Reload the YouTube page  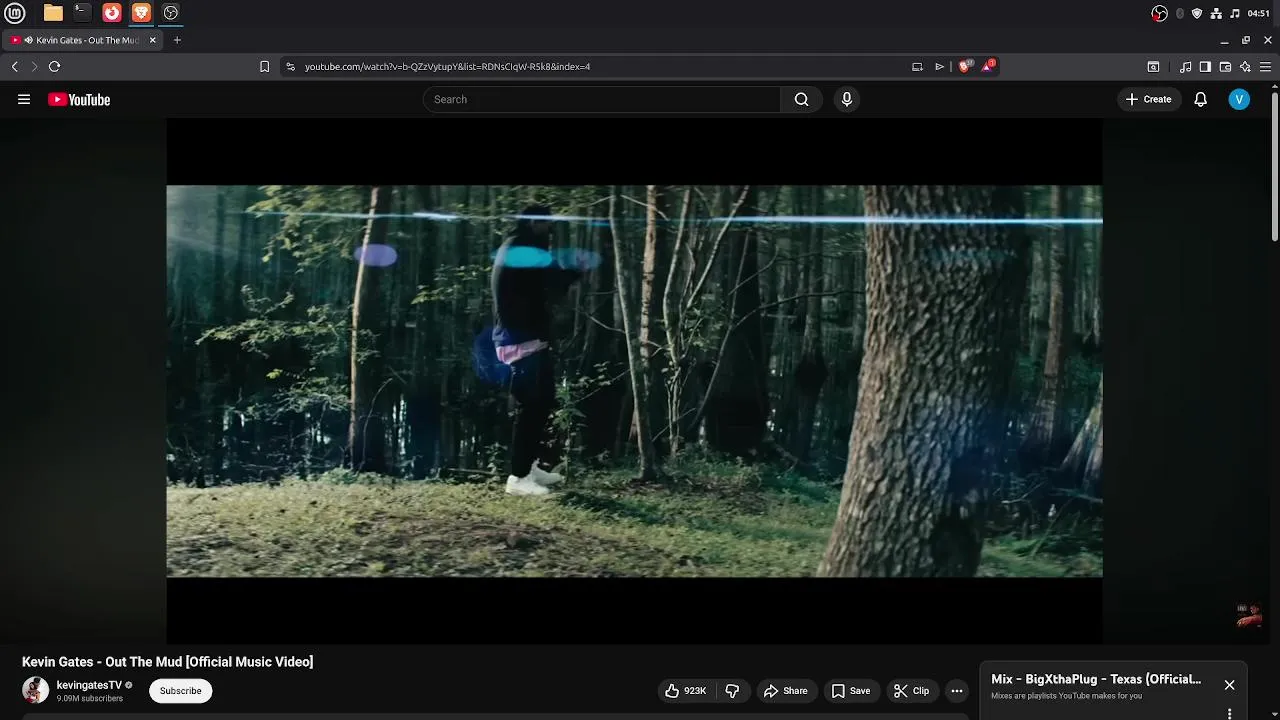(54, 66)
